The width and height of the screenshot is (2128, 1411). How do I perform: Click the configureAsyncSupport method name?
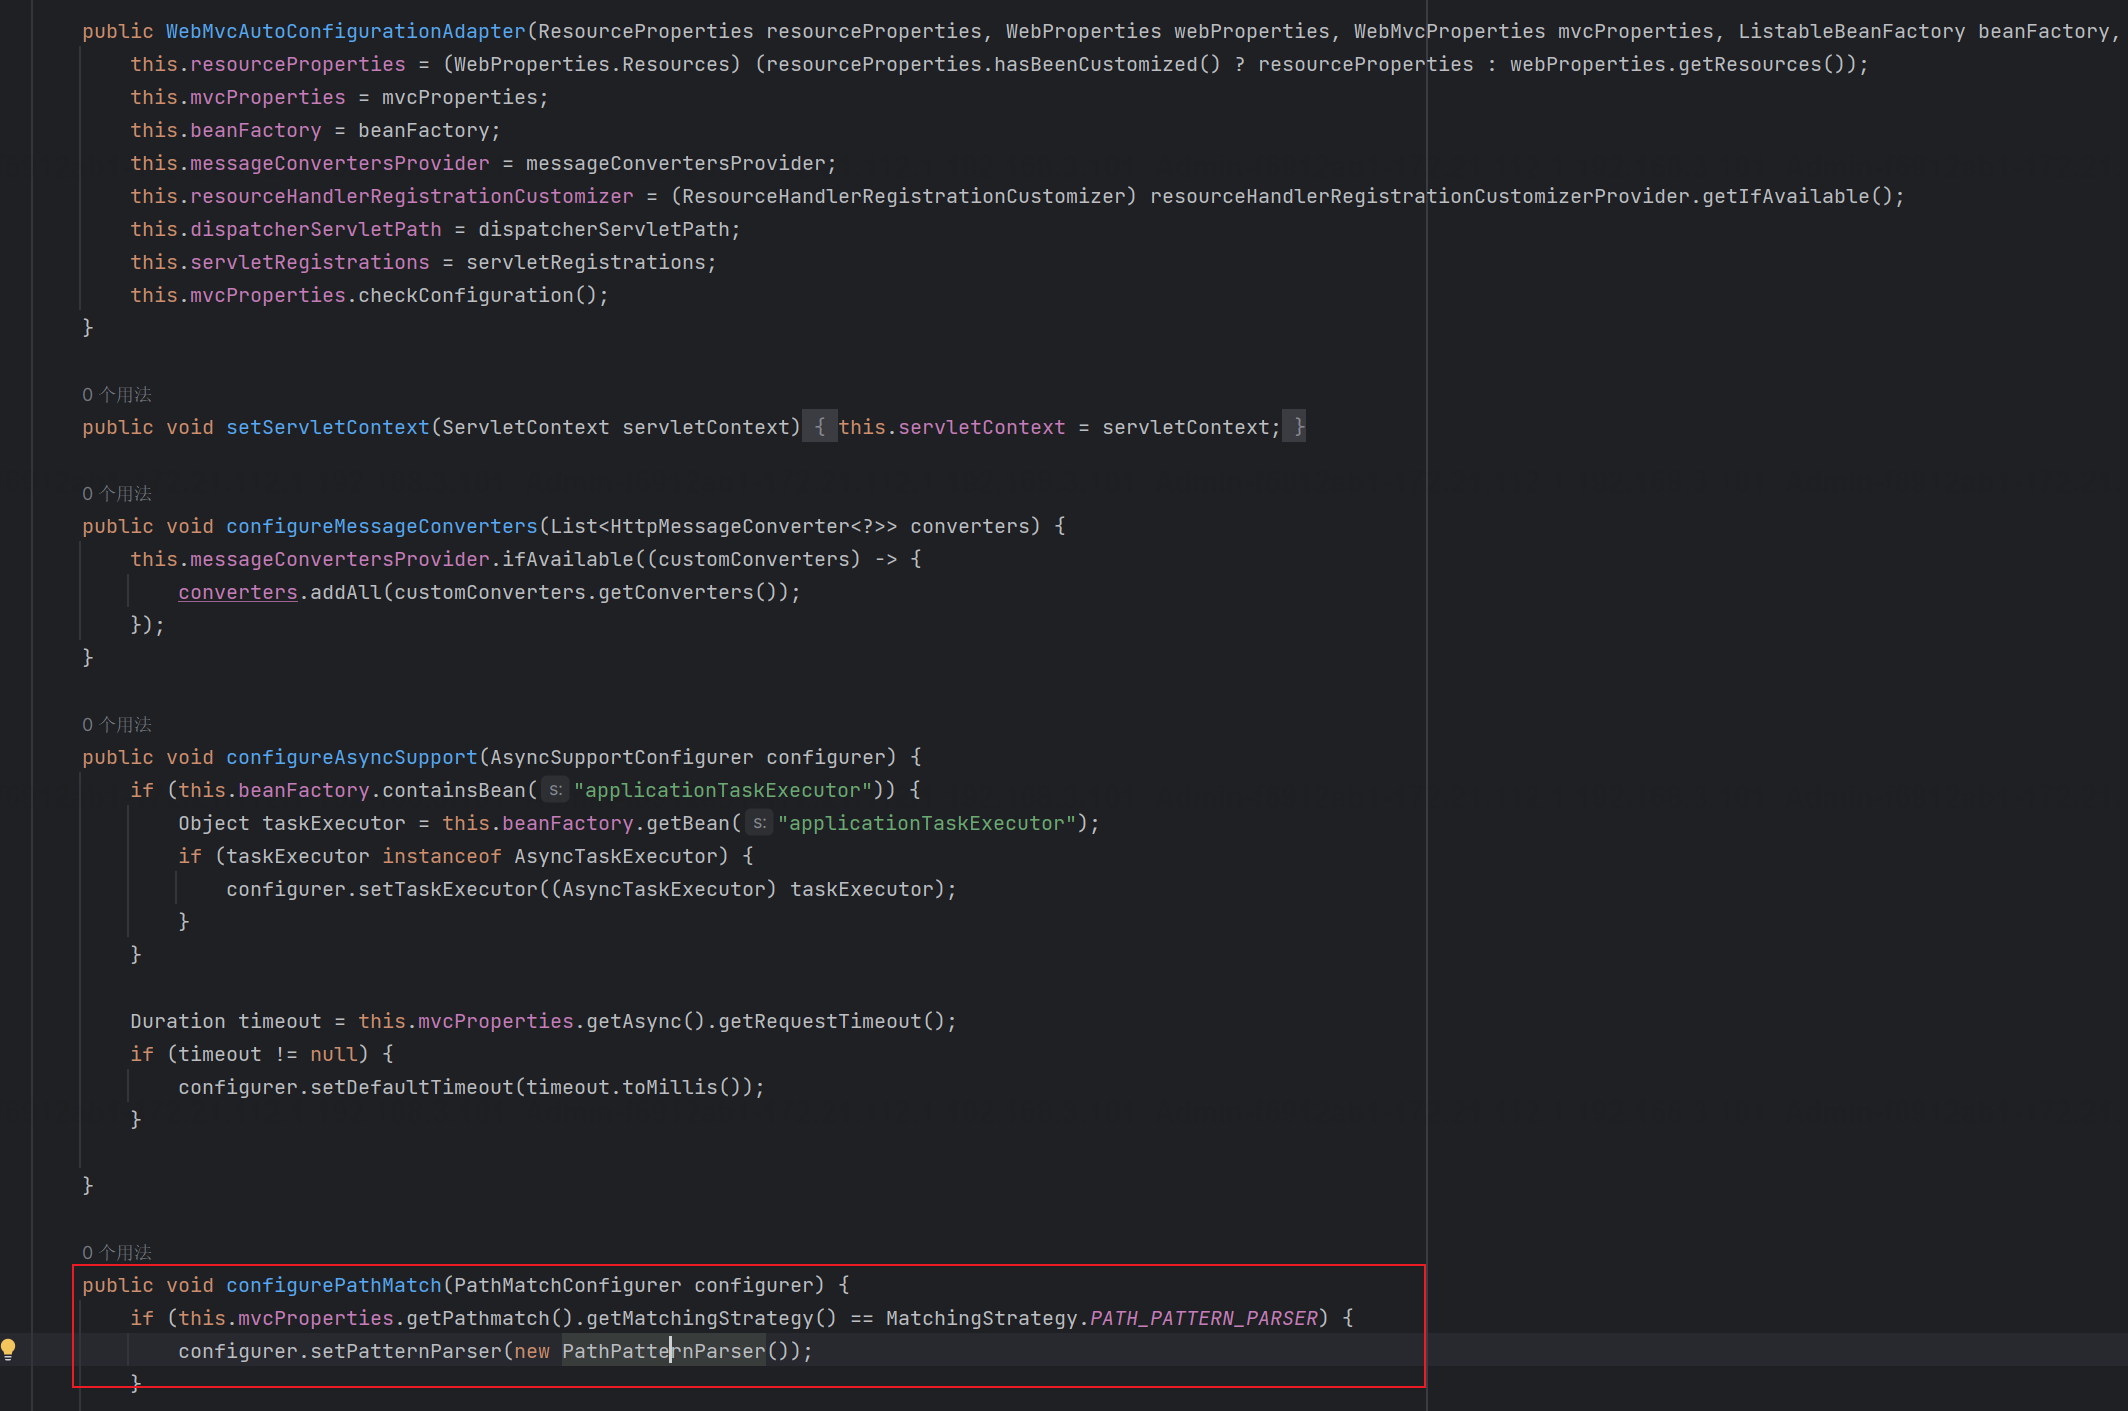pyautogui.click(x=352, y=757)
